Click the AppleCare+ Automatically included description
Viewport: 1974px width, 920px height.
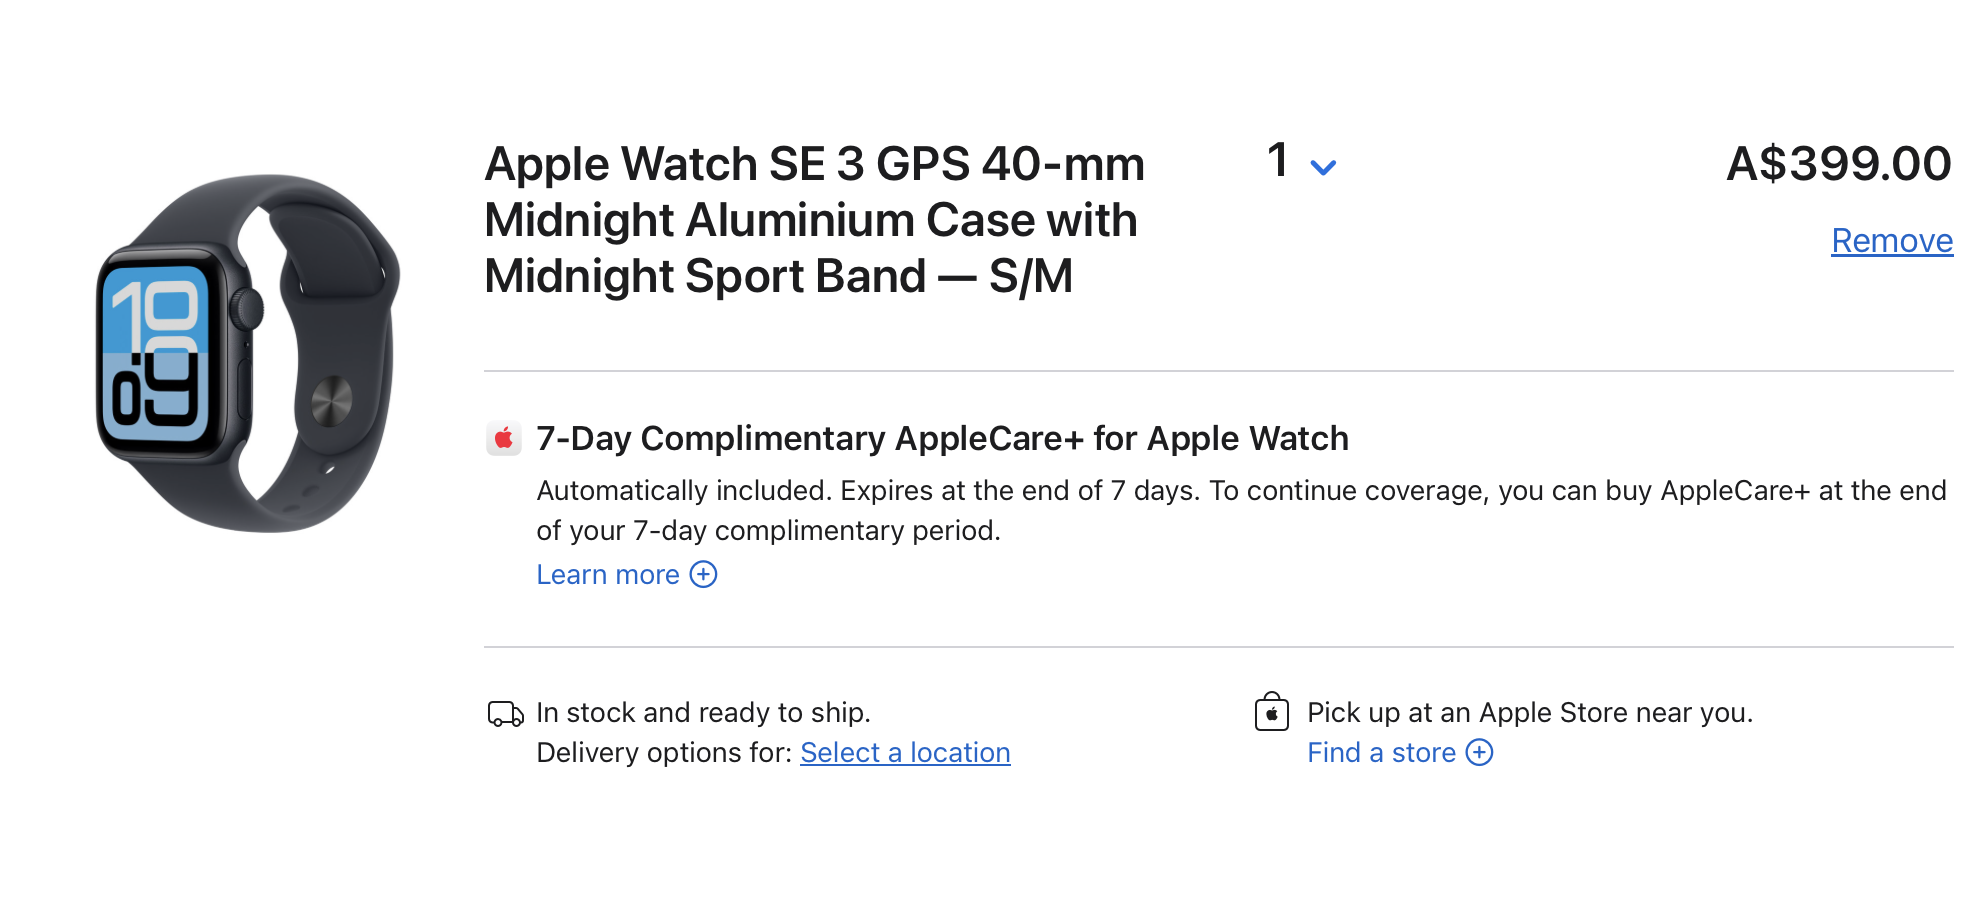[1240, 510]
